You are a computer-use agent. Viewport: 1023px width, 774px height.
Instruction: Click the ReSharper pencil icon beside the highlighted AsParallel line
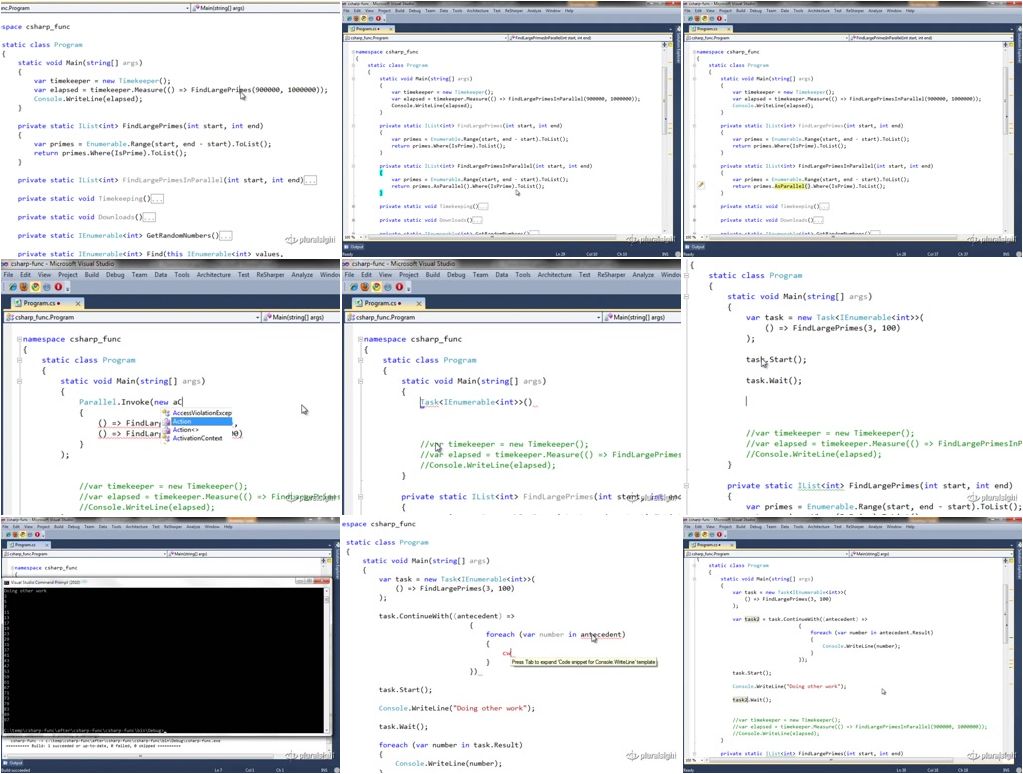click(x=701, y=185)
